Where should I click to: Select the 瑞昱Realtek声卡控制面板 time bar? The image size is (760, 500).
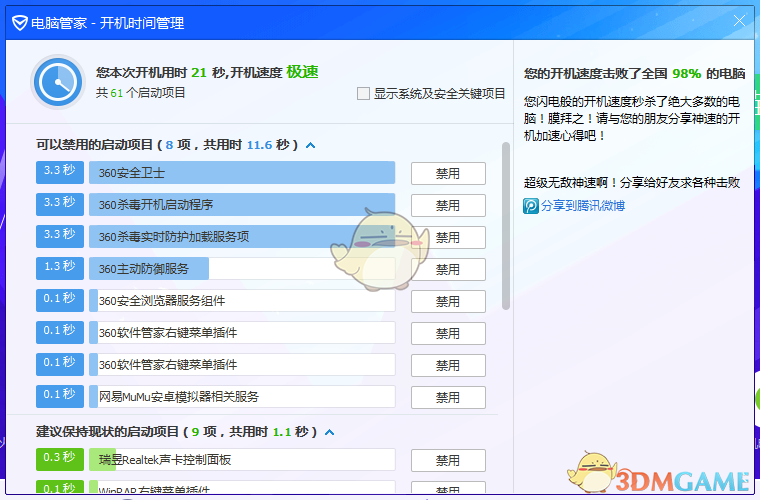click(x=242, y=460)
